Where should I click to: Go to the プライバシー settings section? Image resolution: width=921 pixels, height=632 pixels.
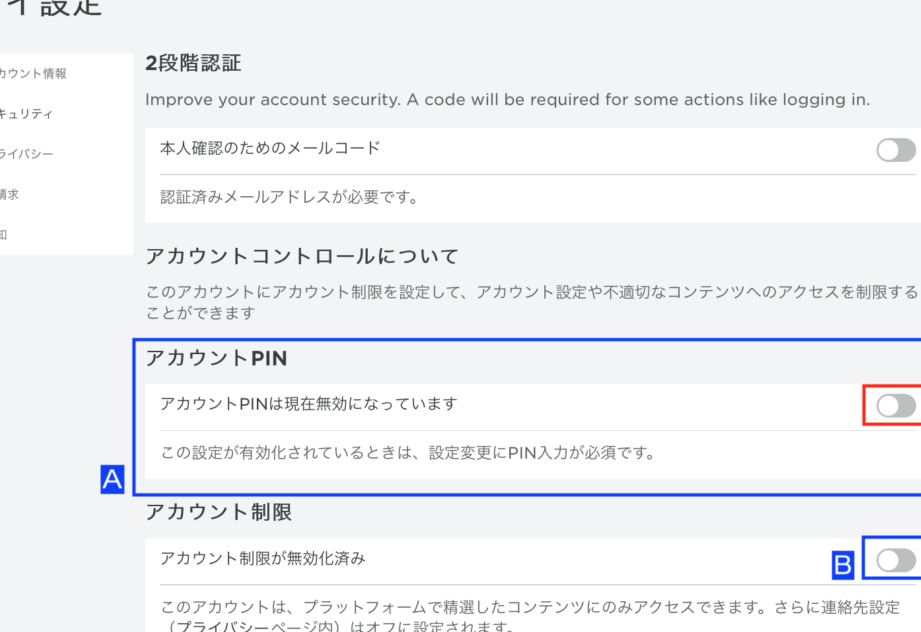[26, 154]
